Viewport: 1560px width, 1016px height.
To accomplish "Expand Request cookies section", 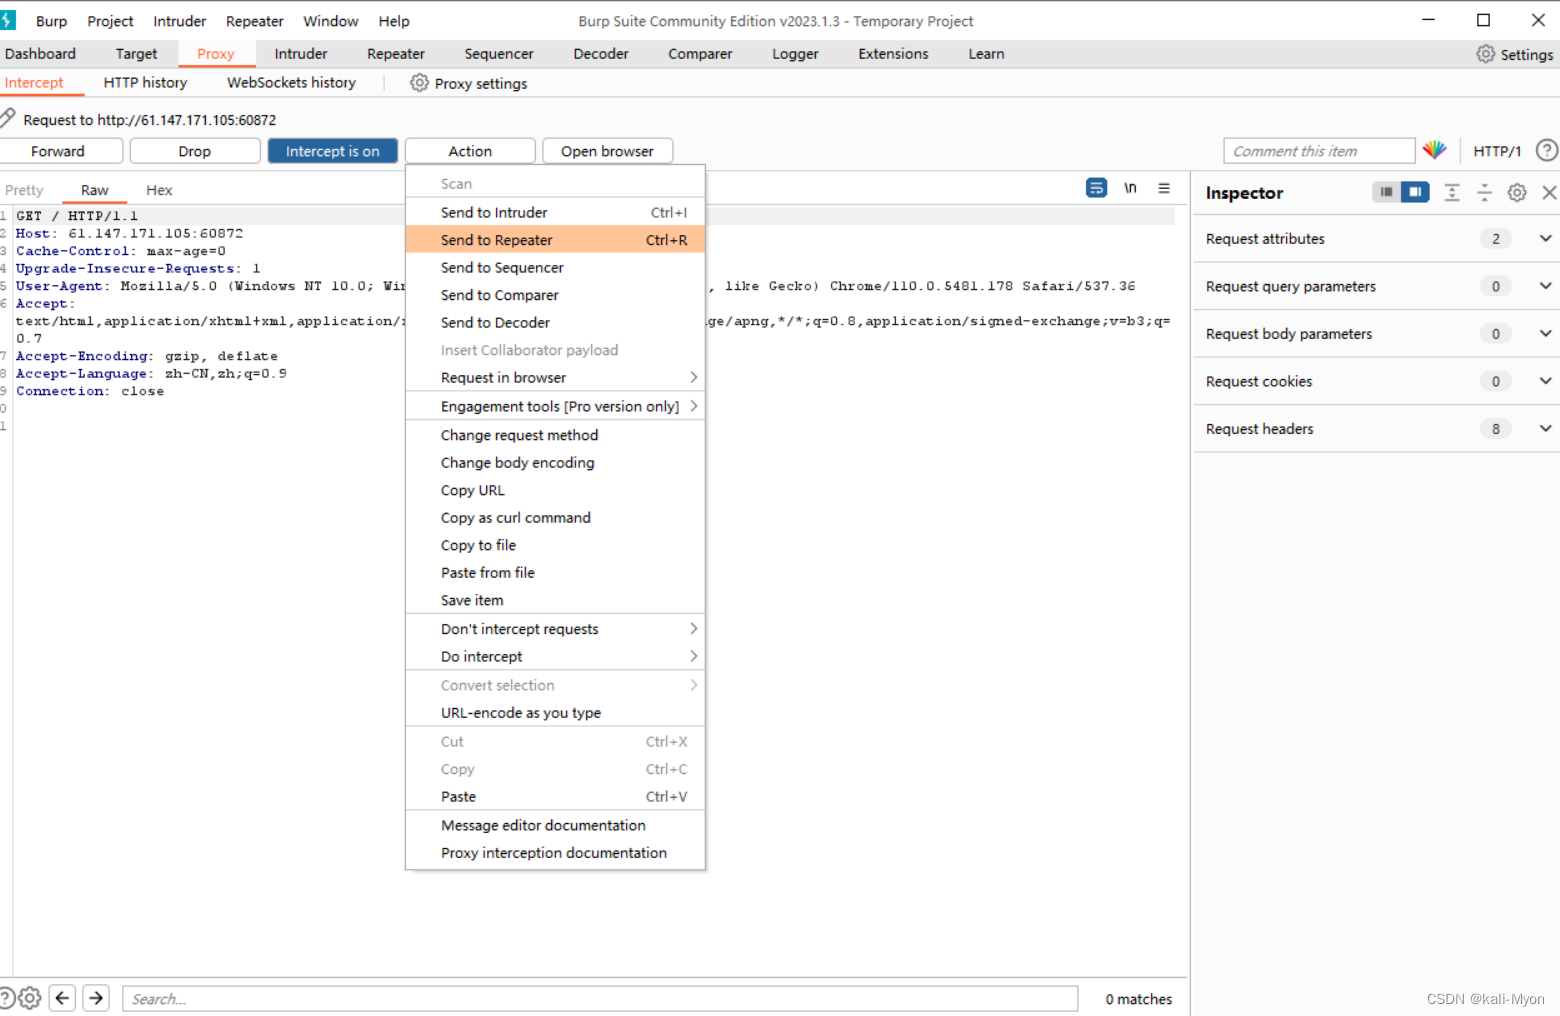I will coord(1545,381).
